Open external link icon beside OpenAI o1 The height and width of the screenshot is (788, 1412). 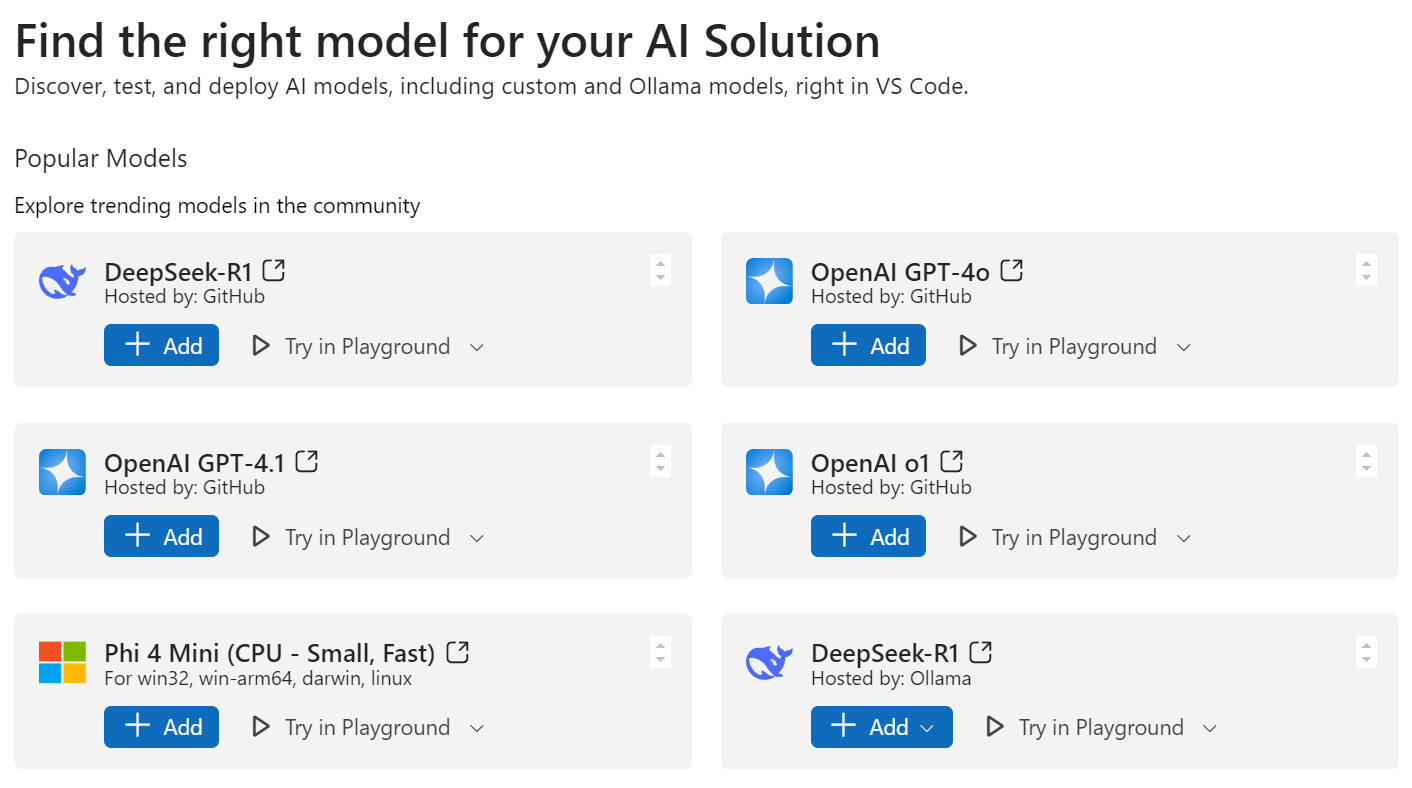[952, 461]
